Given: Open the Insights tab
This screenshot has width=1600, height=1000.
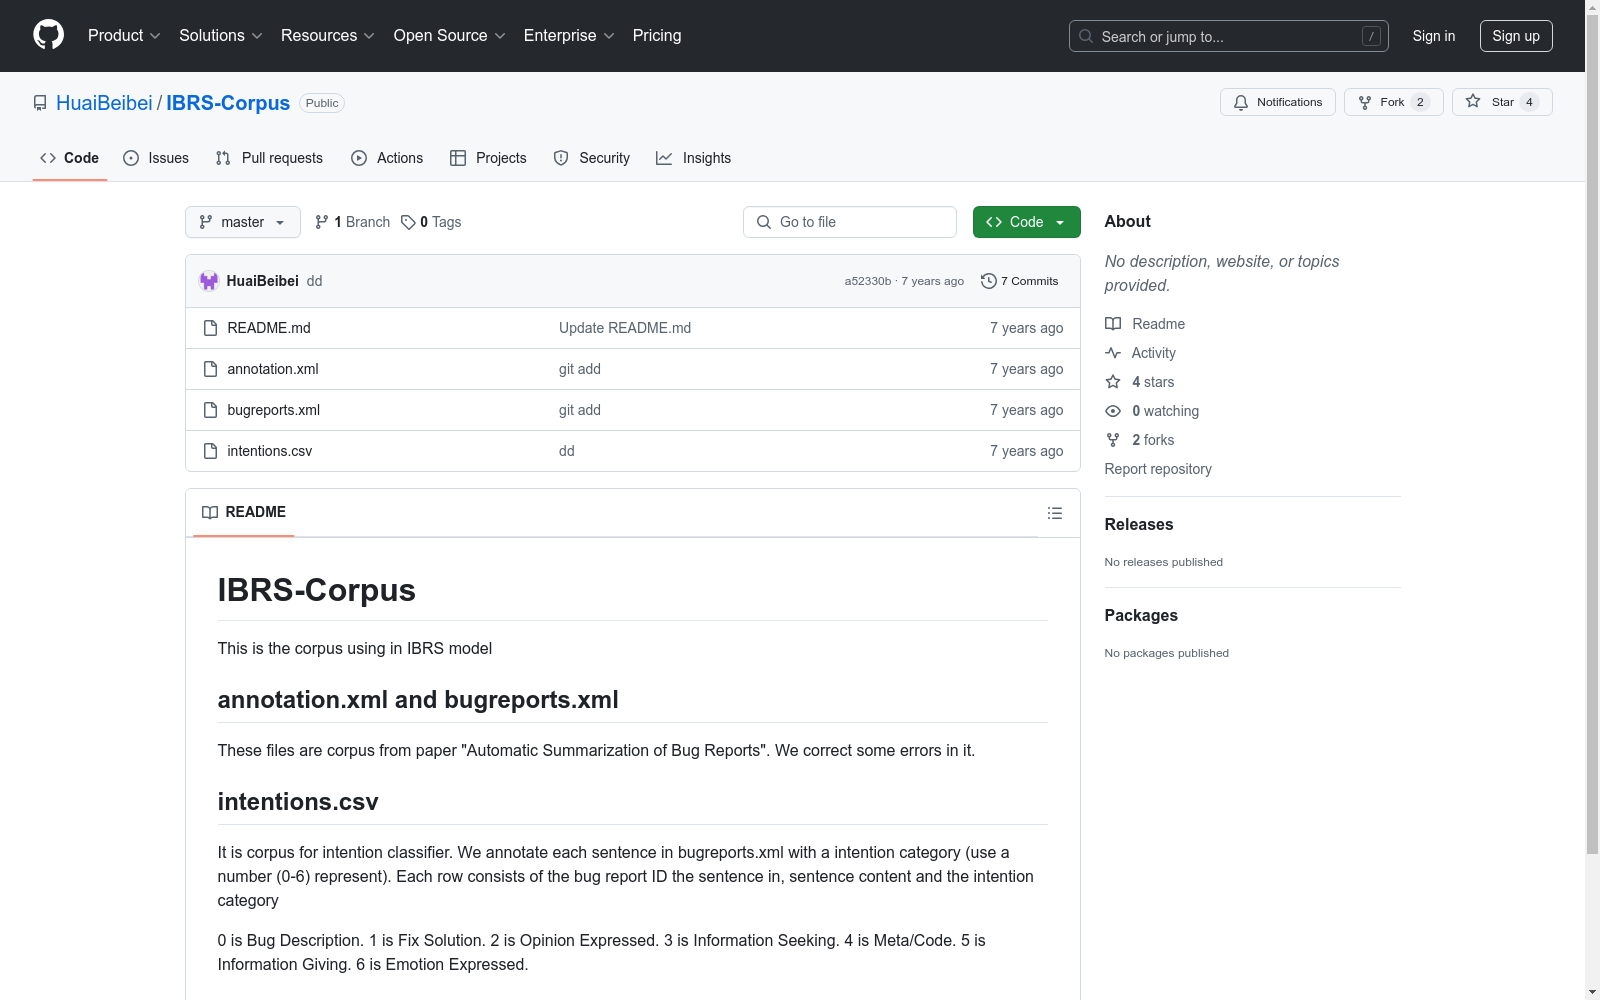Looking at the screenshot, I should [693, 158].
